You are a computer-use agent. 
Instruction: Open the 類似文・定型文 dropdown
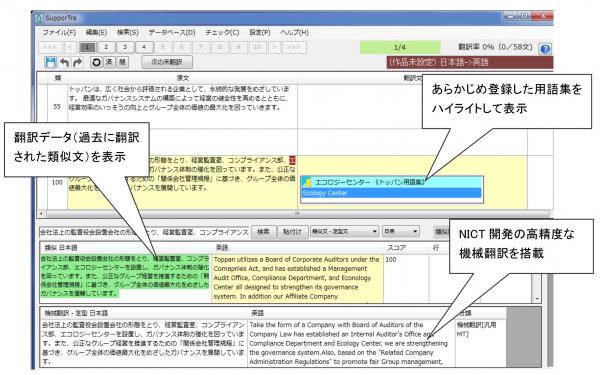344,232
